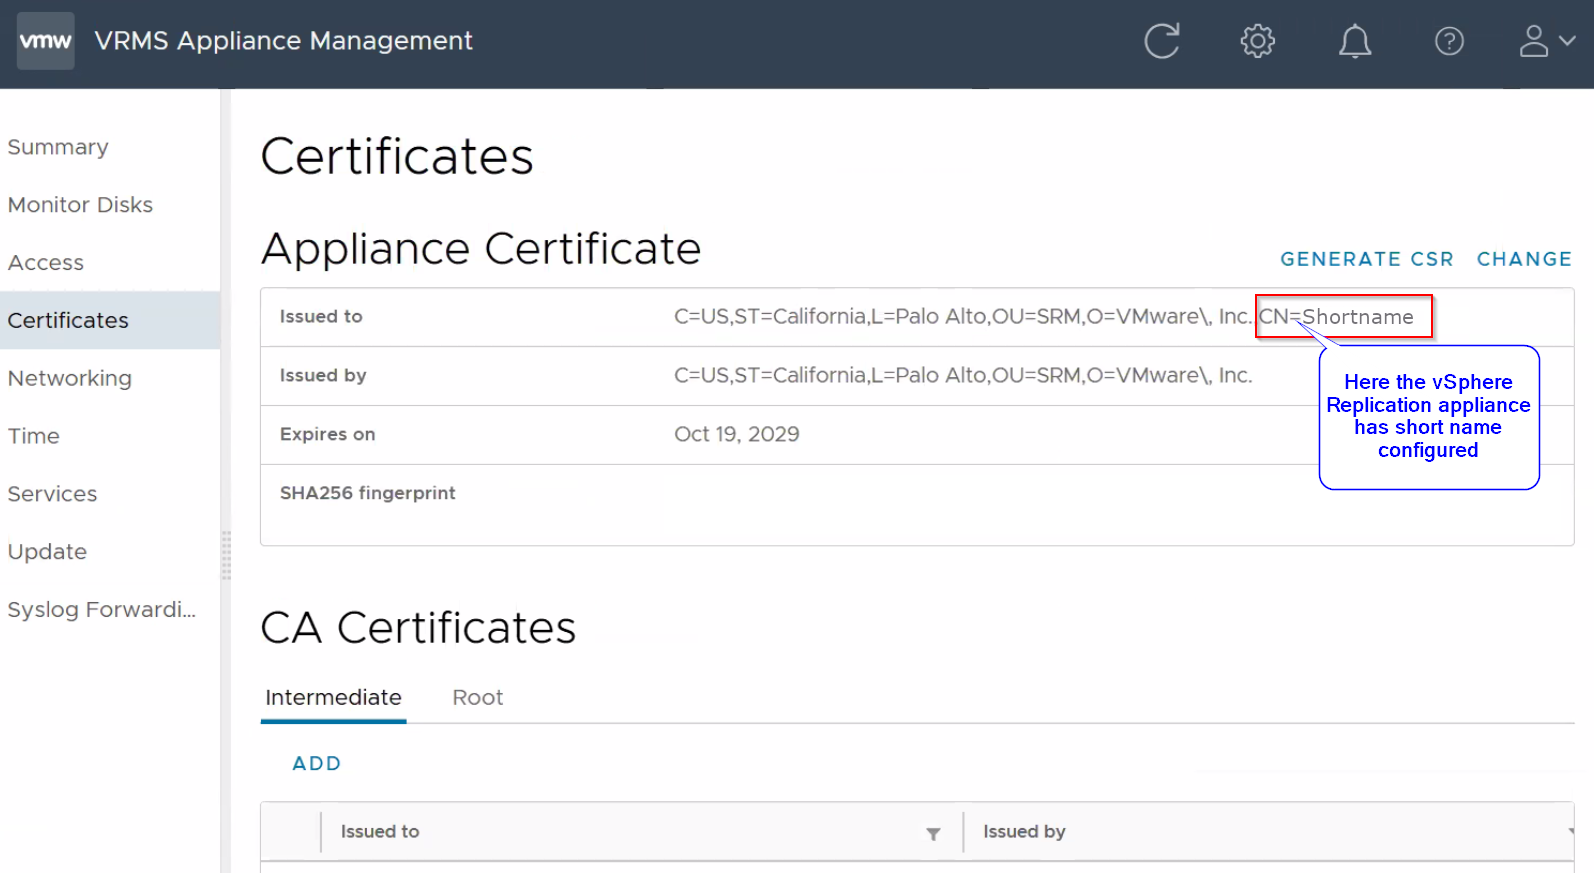
Task: Click CHANGE certificate button
Action: tap(1524, 259)
